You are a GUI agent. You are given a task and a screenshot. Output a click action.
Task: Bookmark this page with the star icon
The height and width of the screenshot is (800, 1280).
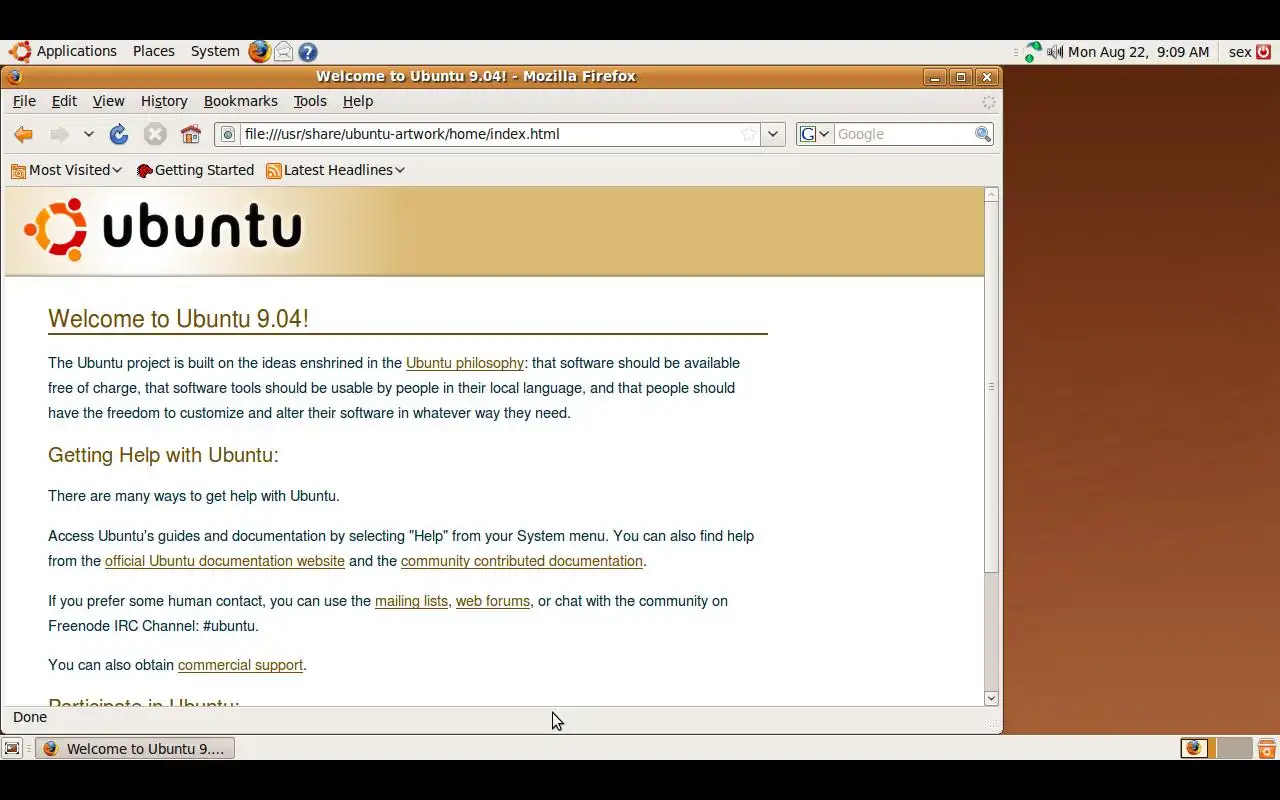pos(748,134)
